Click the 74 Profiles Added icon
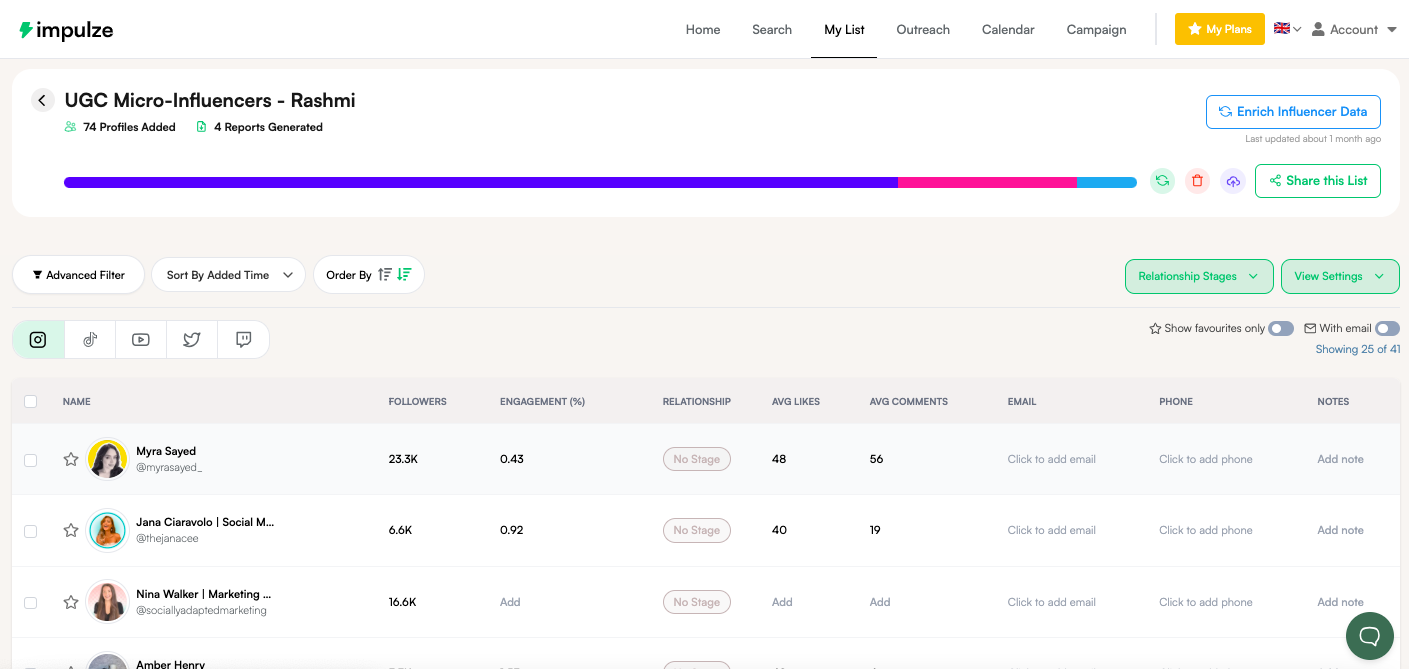Viewport: 1409px width, 669px height. (x=70, y=127)
